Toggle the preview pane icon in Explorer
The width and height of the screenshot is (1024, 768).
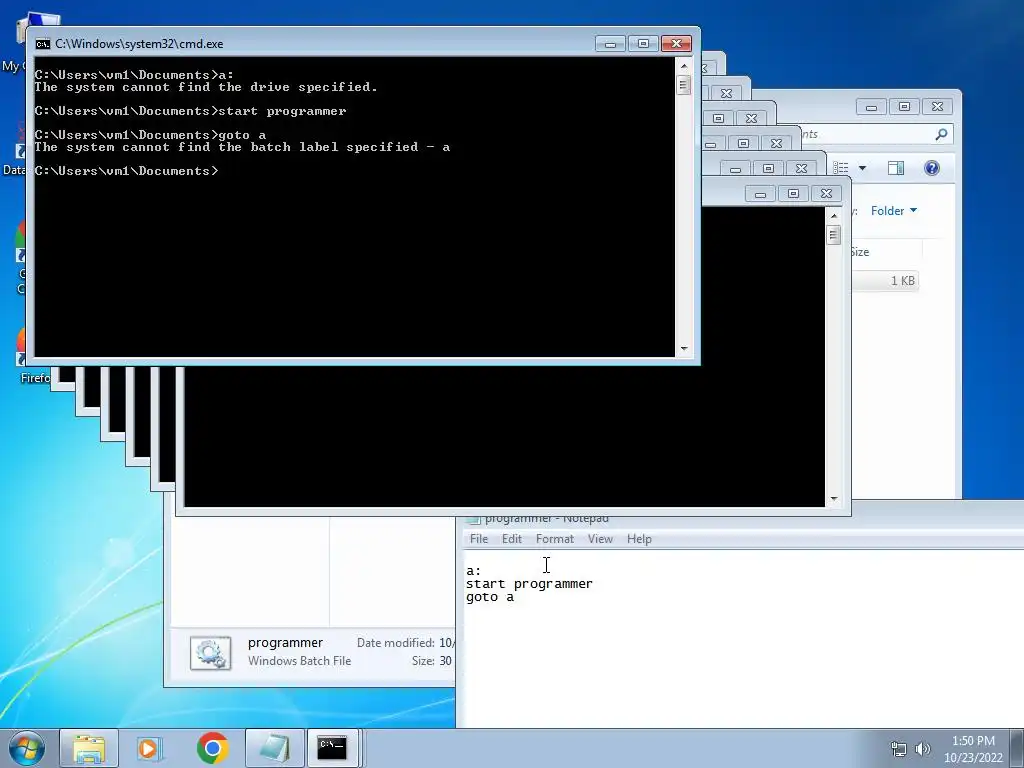(x=896, y=168)
